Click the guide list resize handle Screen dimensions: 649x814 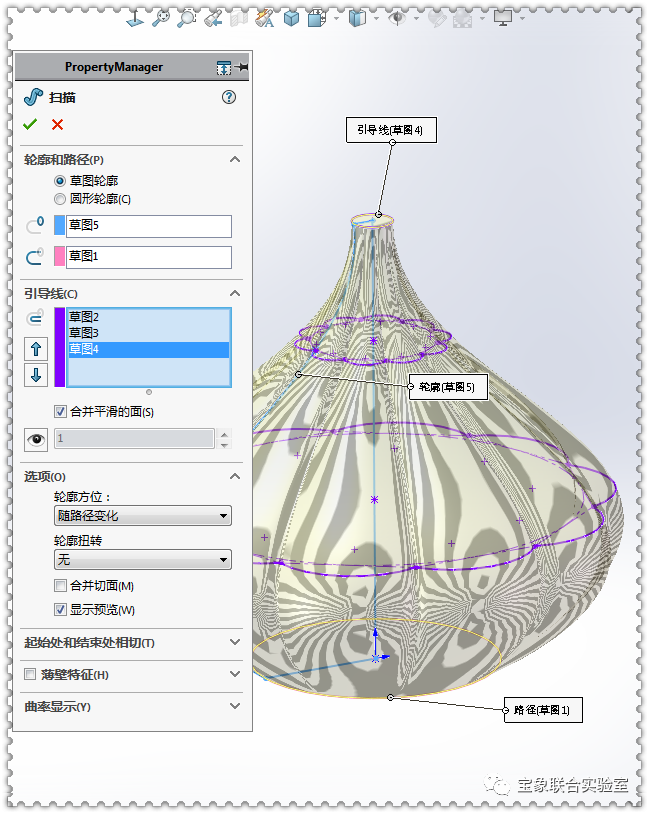(149, 392)
